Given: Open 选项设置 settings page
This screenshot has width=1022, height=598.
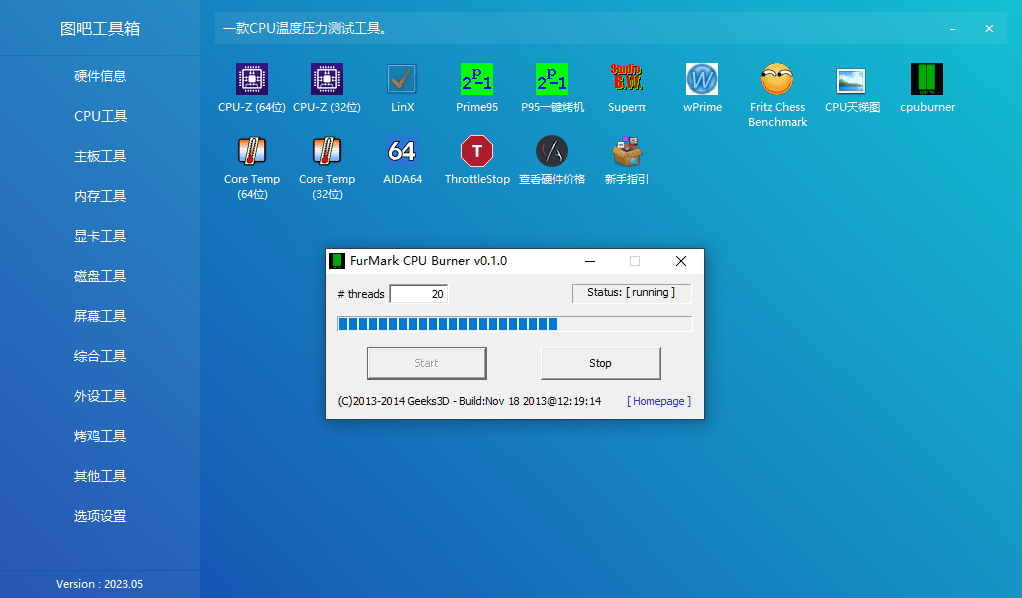Looking at the screenshot, I should coord(100,516).
